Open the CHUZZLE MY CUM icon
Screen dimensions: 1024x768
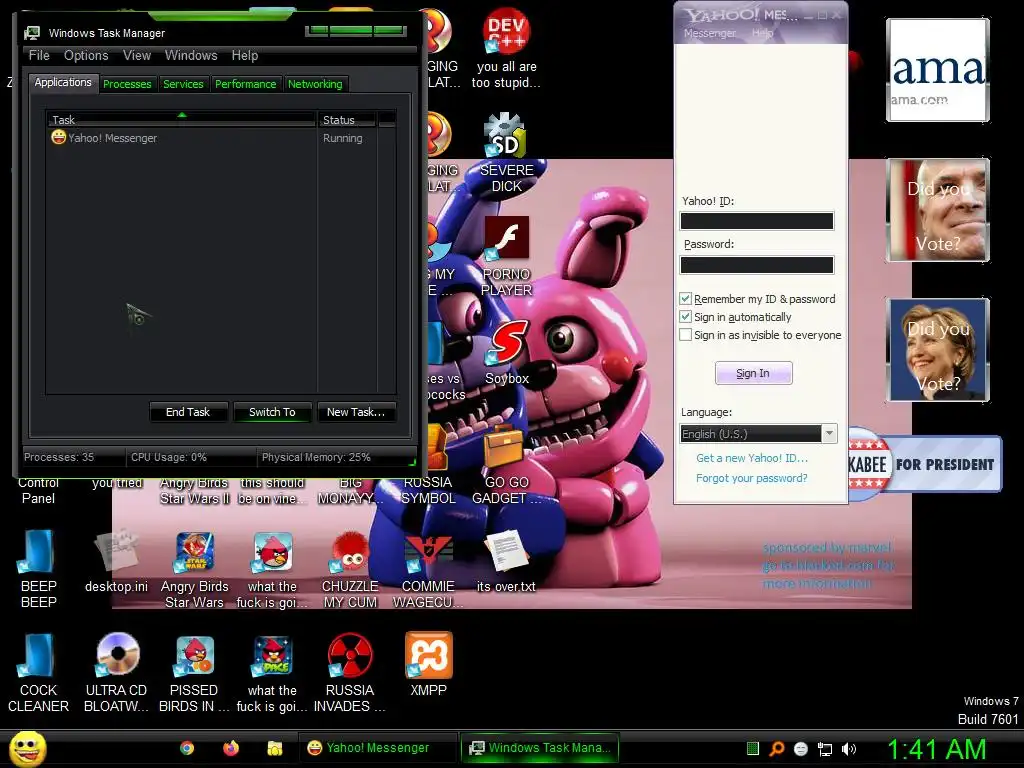click(350, 552)
